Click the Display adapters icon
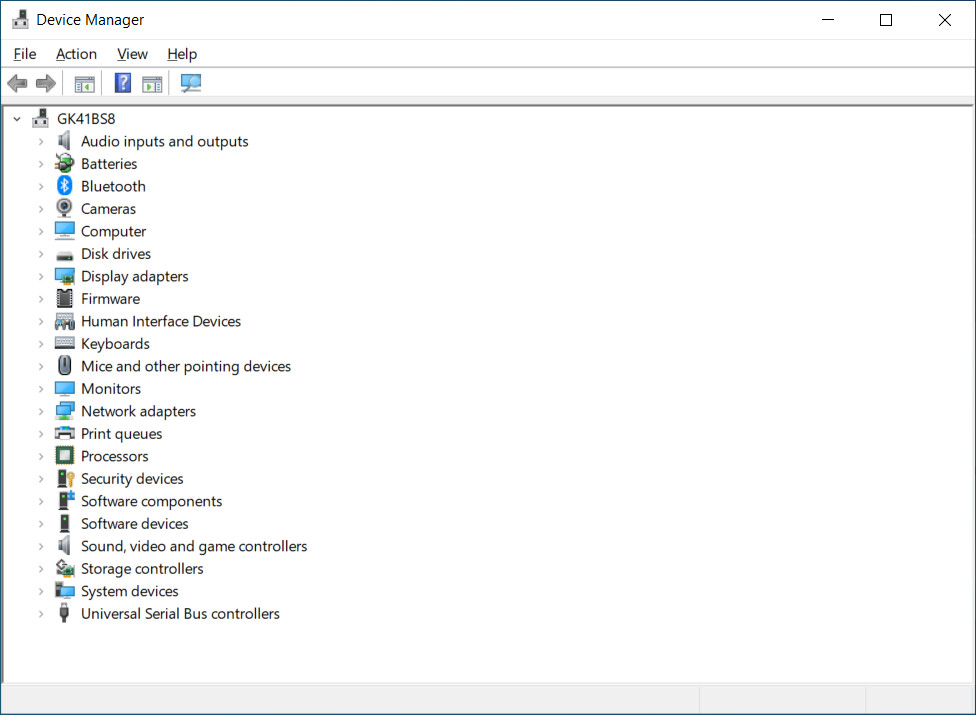Screen dimensions: 976x715 click(64, 276)
